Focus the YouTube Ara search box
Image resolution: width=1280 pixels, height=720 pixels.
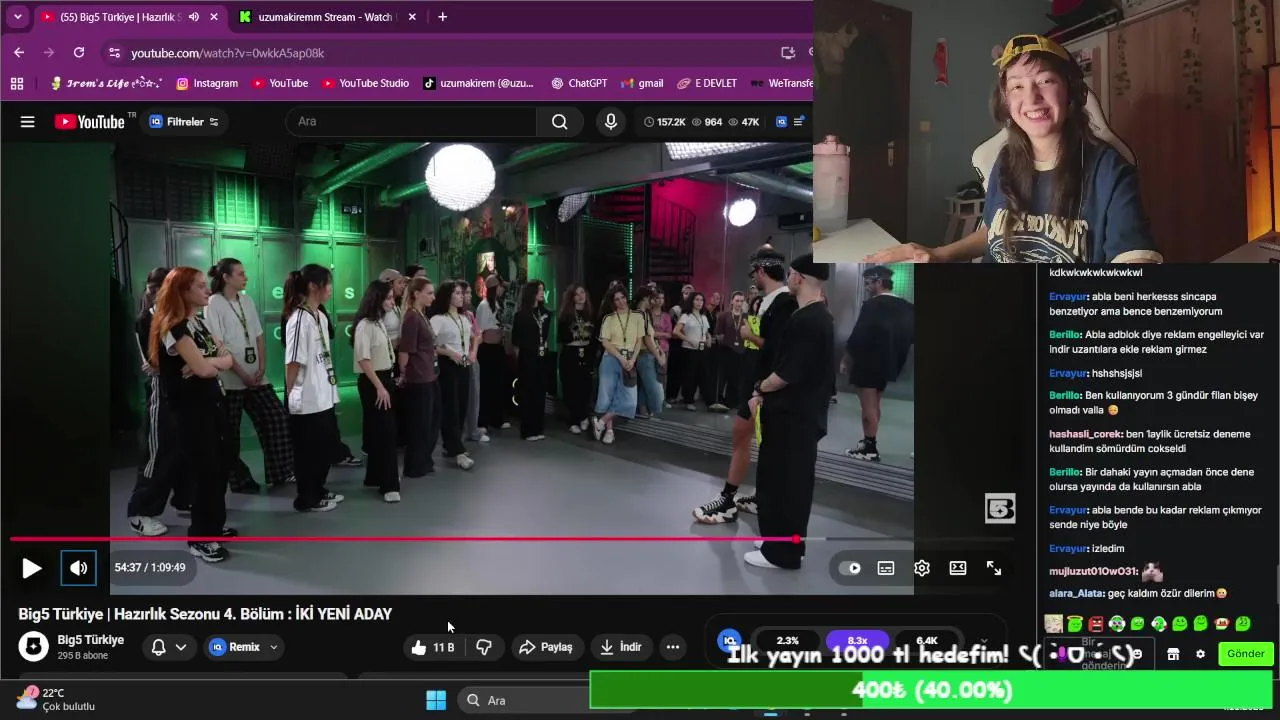pos(412,122)
